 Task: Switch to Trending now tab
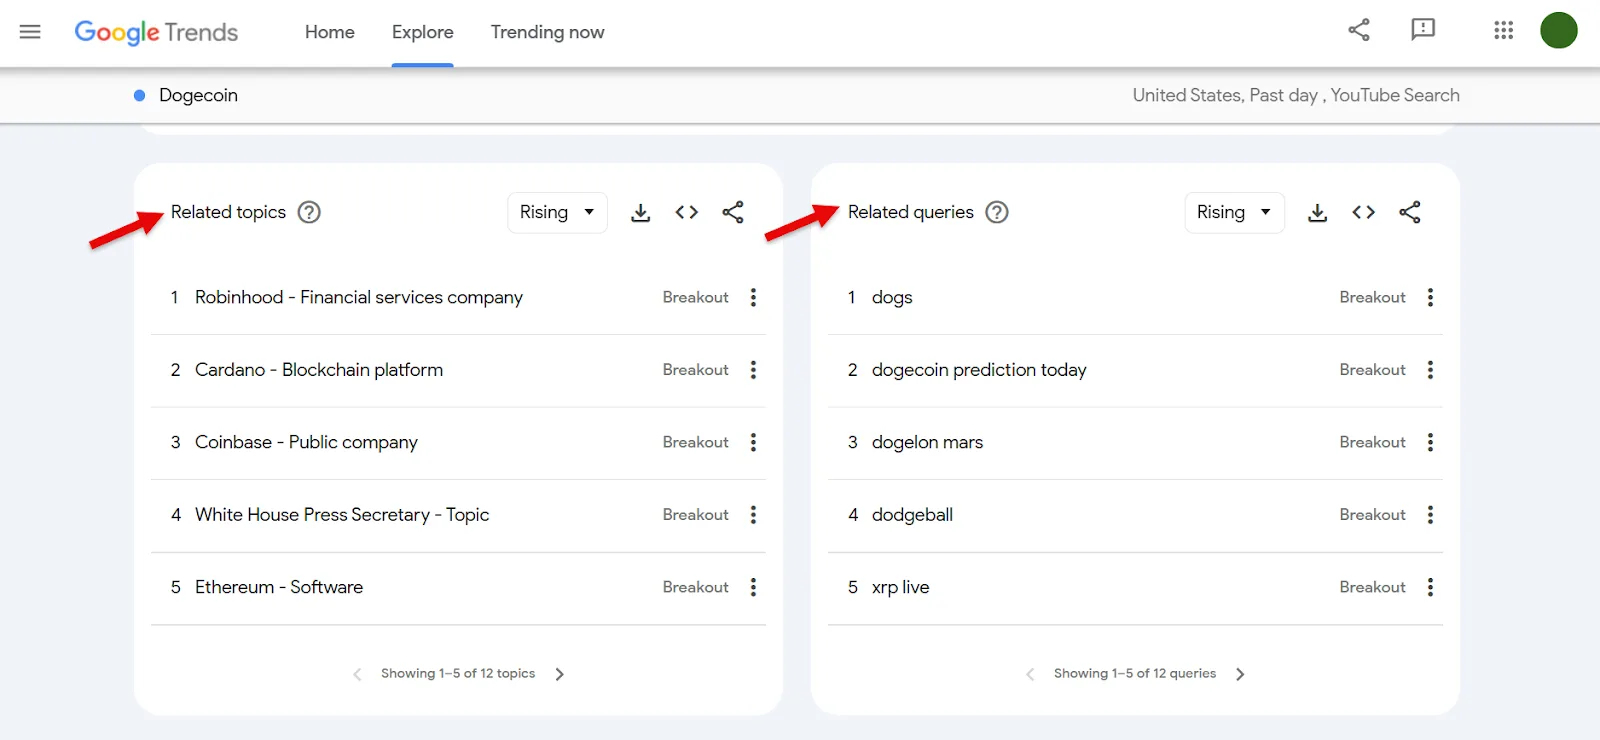pos(548,32)
